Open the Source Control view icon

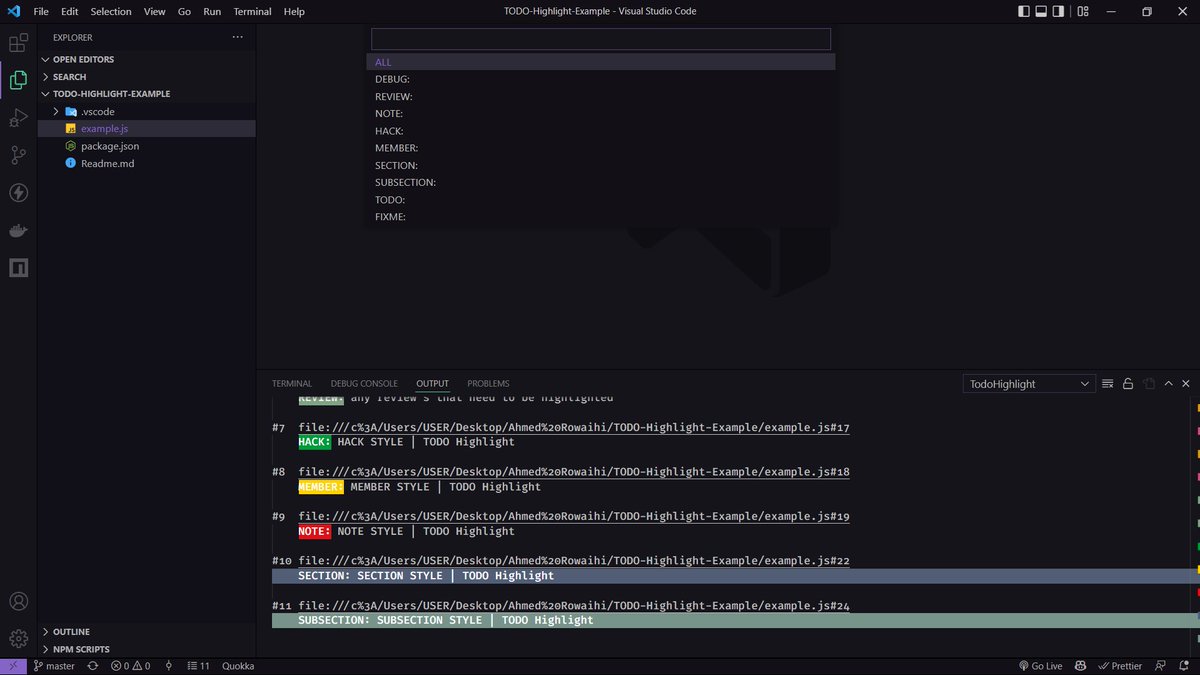coord(18,155)
